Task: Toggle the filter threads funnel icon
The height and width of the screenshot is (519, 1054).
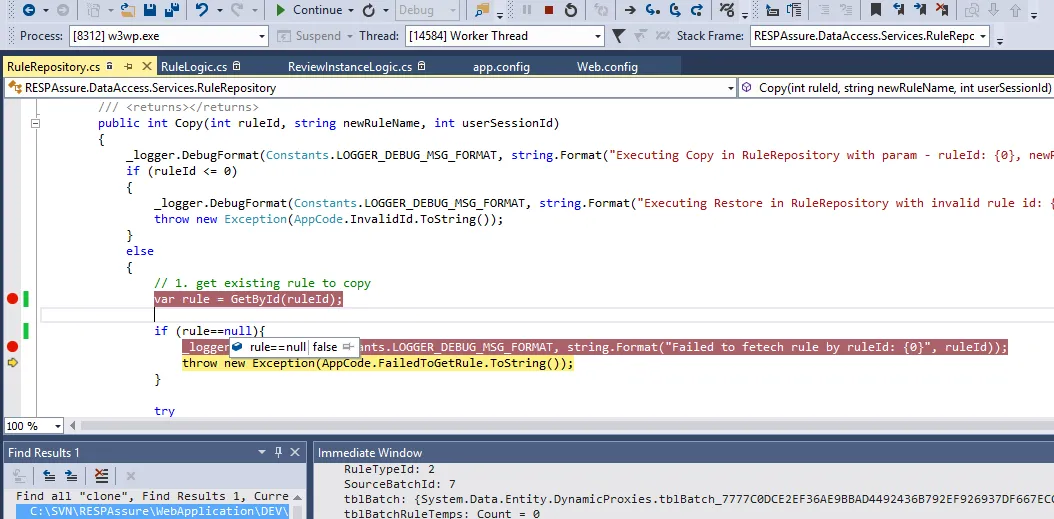Action: [618, 36]
